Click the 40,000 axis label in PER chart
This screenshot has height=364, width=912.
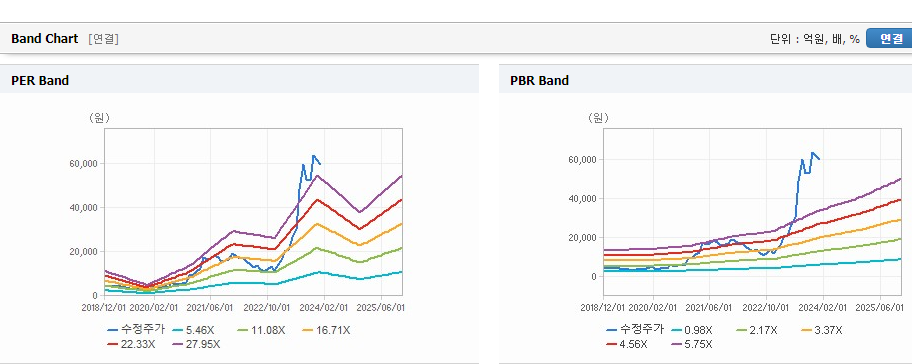click(83, 208)
